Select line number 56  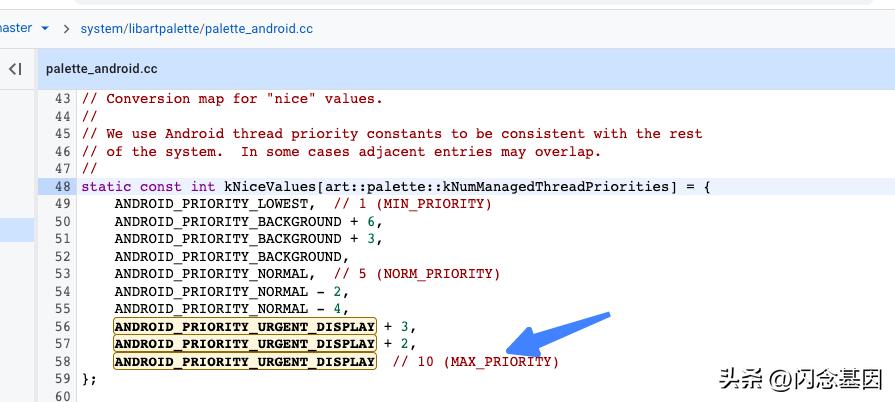pos(63,326)
